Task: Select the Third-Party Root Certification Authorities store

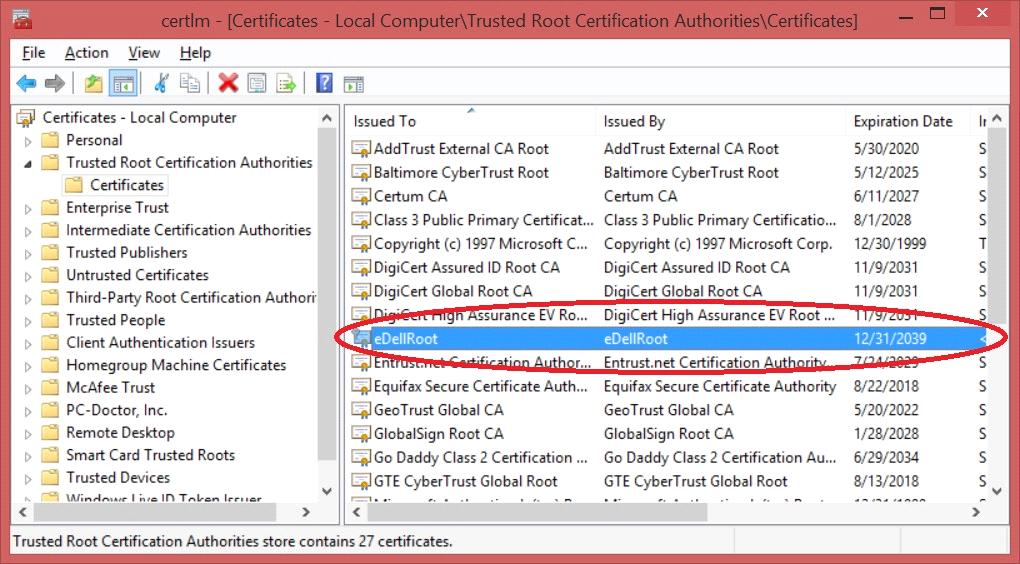Action: (x=191, y=298)
